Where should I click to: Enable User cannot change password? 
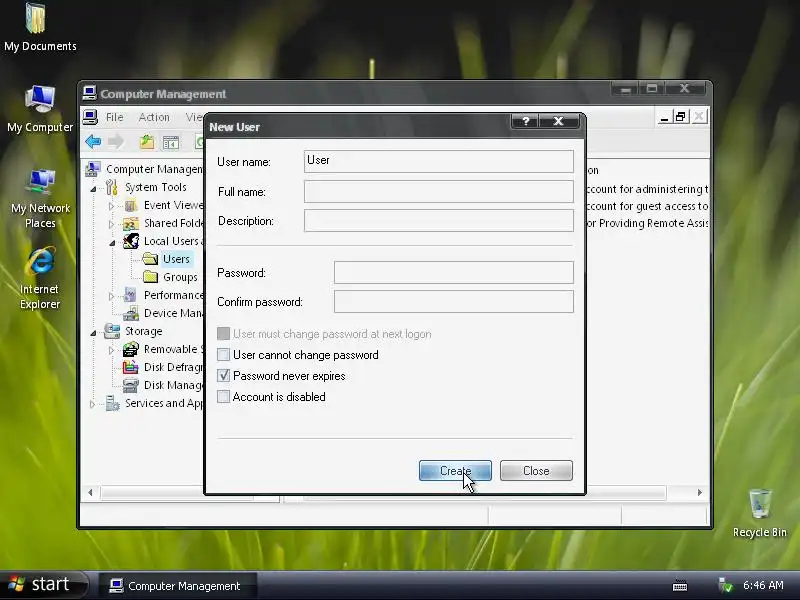223,355
